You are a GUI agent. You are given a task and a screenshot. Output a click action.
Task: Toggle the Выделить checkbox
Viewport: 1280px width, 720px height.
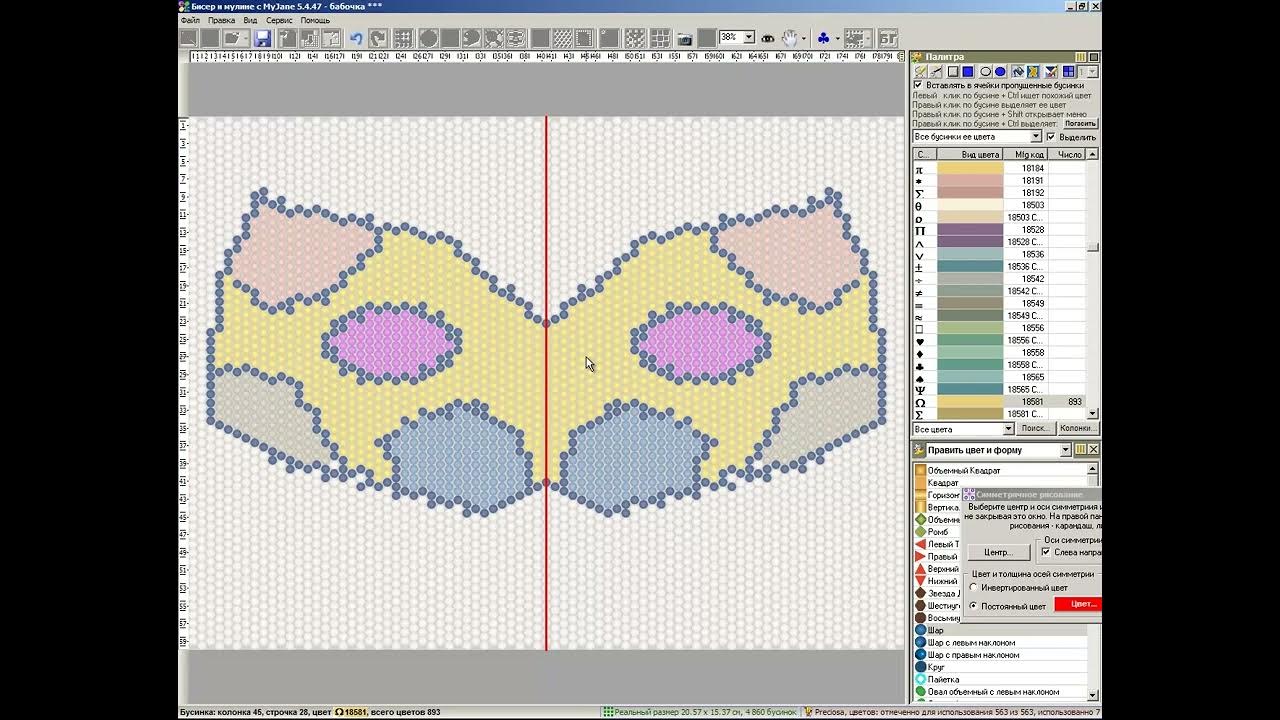pyautogui.click(x=1050, y=136)
